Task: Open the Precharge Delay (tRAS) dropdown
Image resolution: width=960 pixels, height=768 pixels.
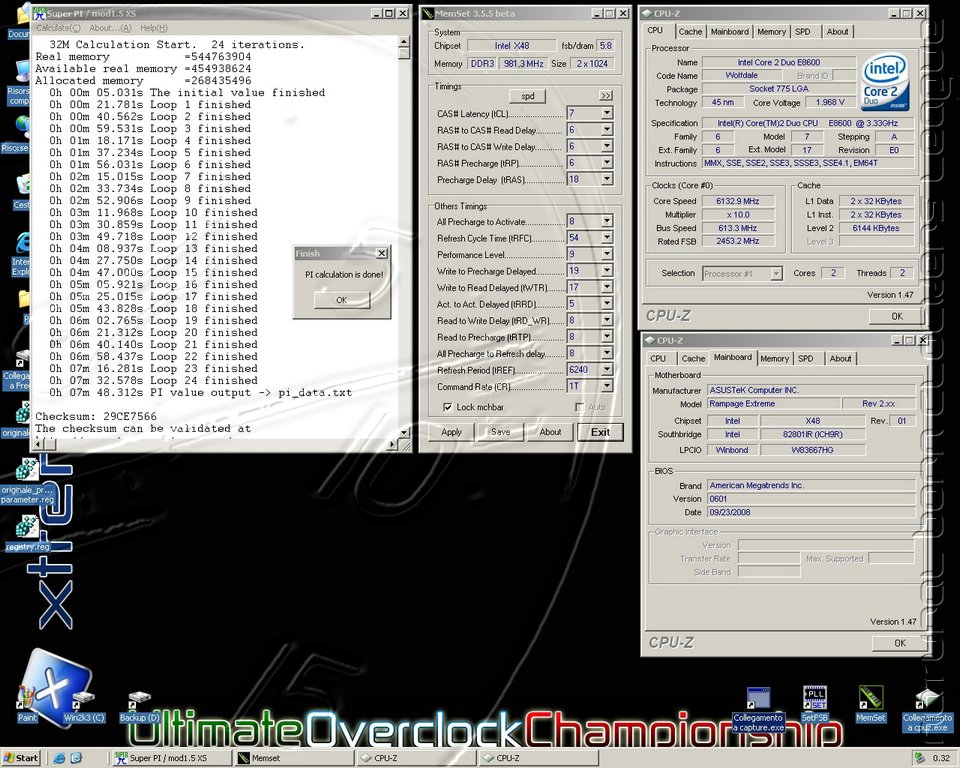Action: click(607, 179)
